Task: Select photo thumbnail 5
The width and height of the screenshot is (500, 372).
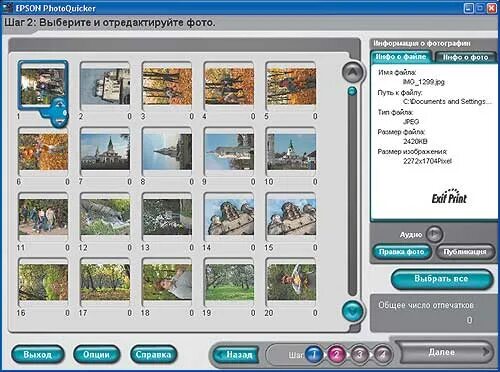Action: pyautogui.click(x=291, y=86)
